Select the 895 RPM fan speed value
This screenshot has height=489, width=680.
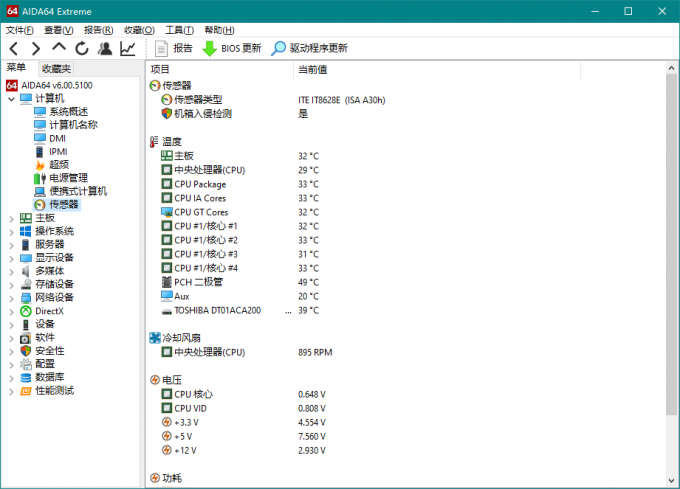pyautogui.click(x=315, y=352)
